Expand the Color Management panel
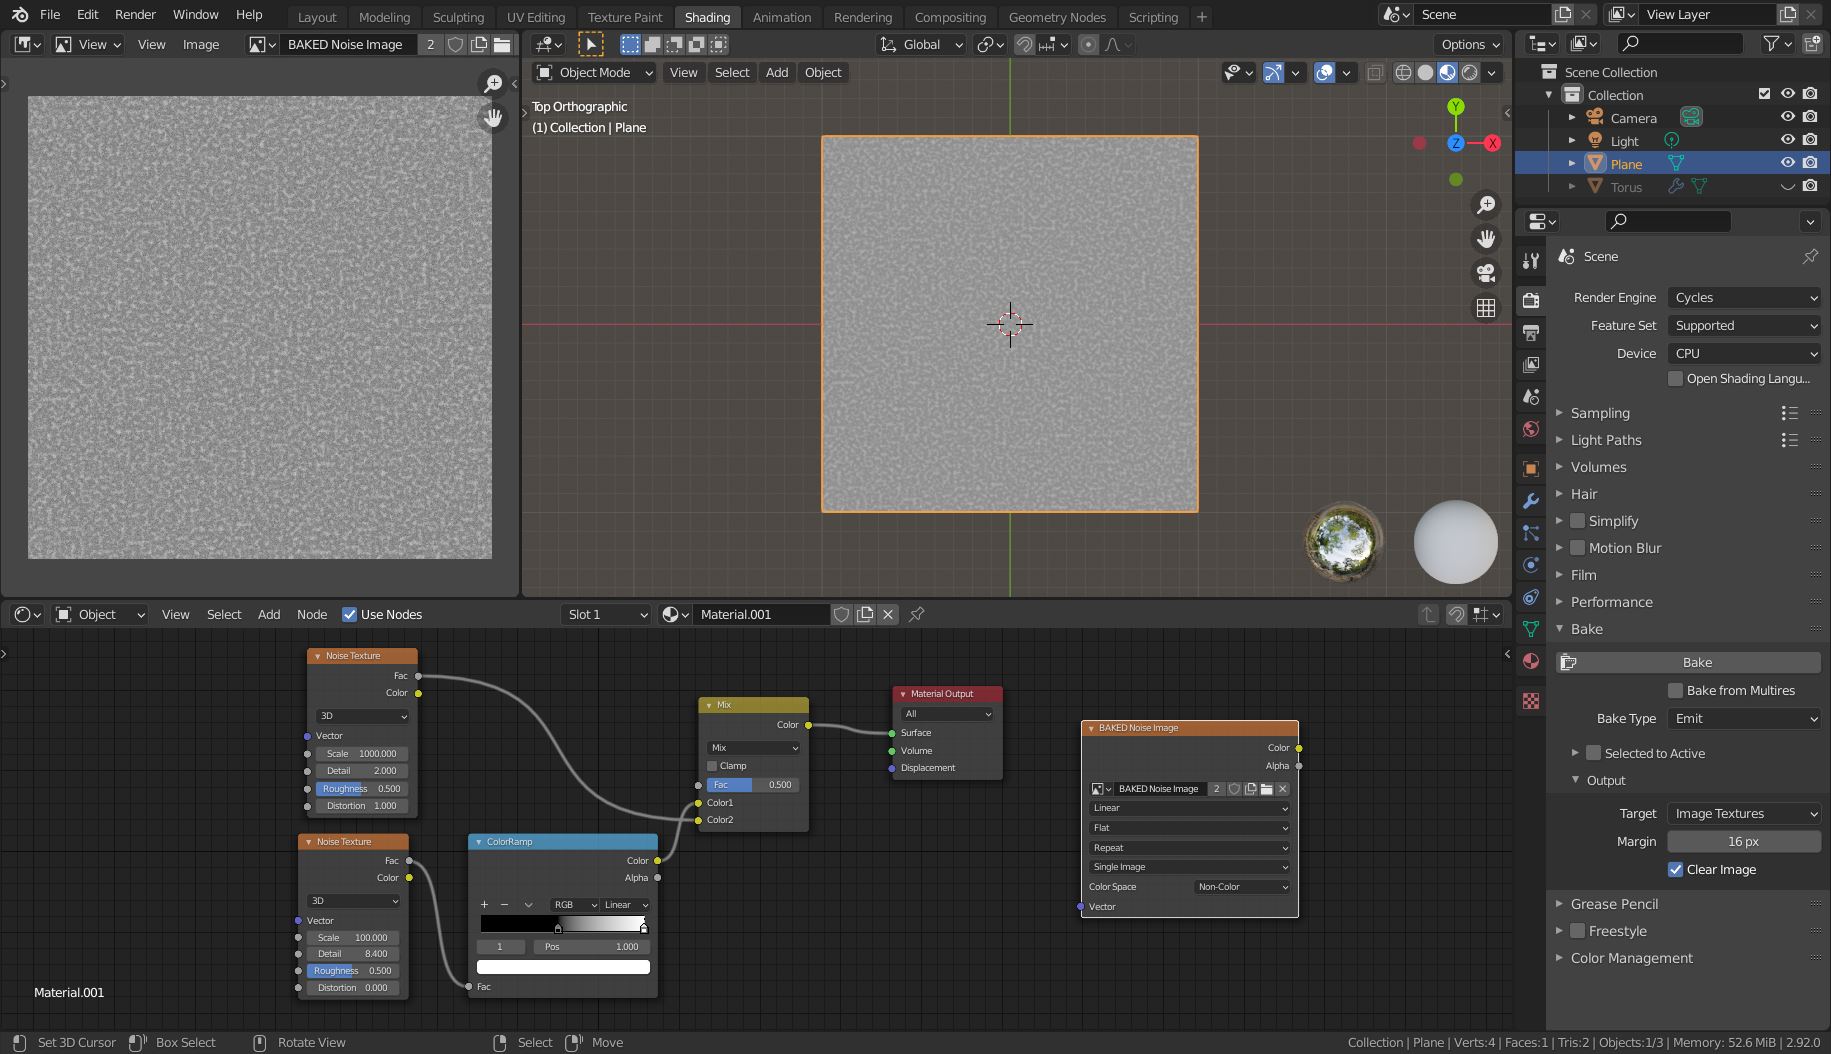The width and height of the screenshot is (1831, 1054). 1631,958
